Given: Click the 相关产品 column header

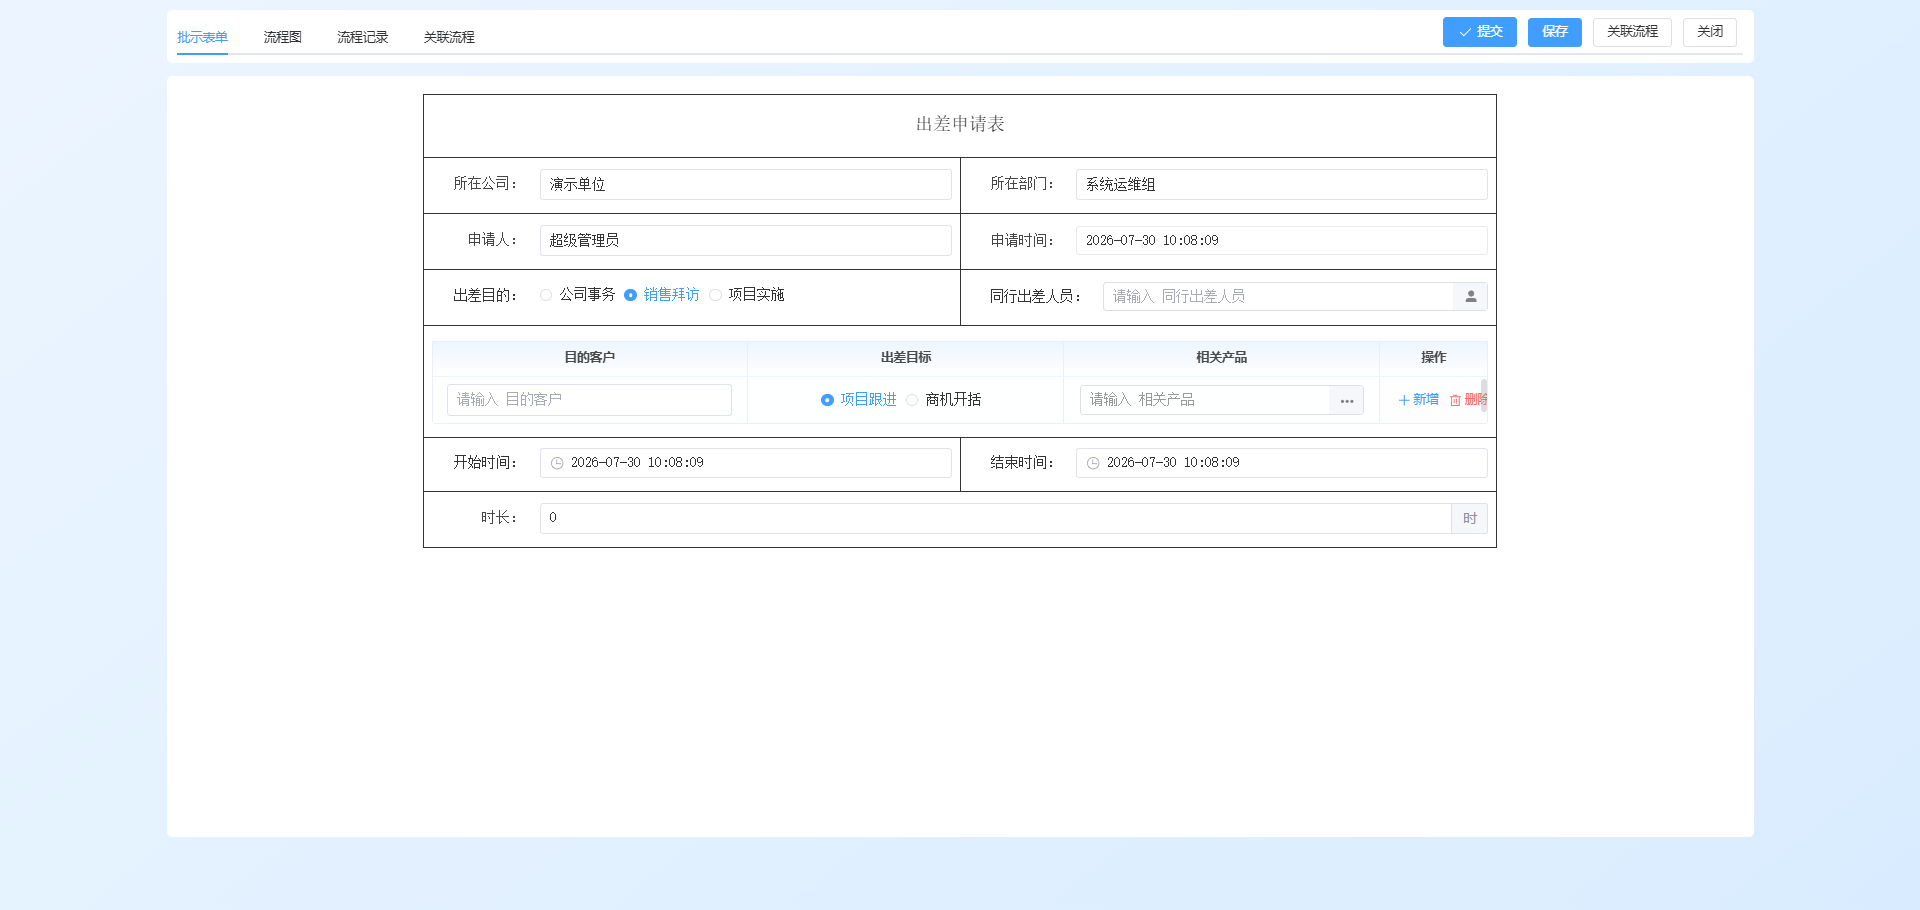Looking at the screenshot, I should click(x=1222, y=358).
